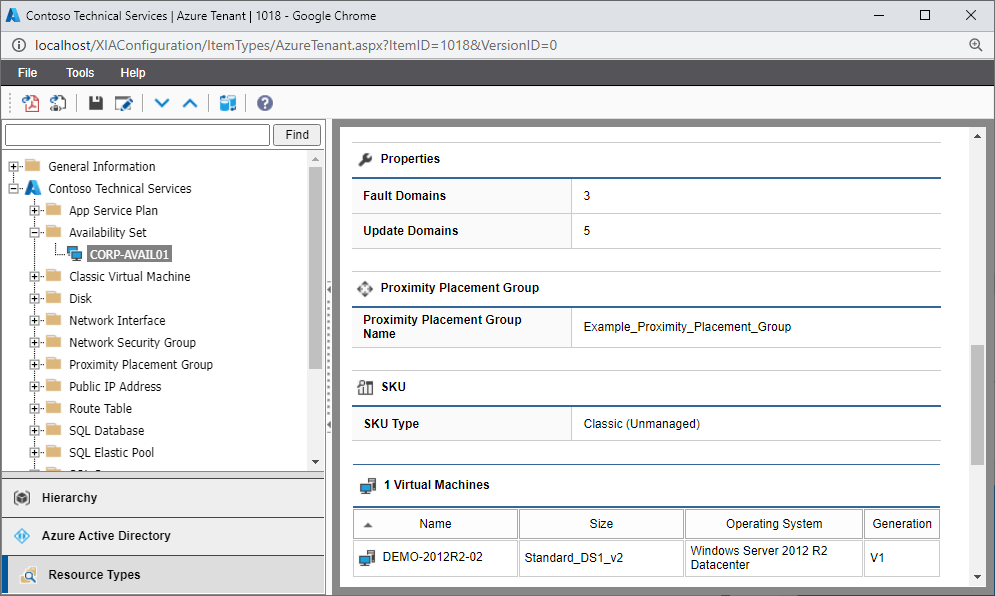The image size is (995, 596).
Task: Open the File menu
Action: click(x=27, y=72)
